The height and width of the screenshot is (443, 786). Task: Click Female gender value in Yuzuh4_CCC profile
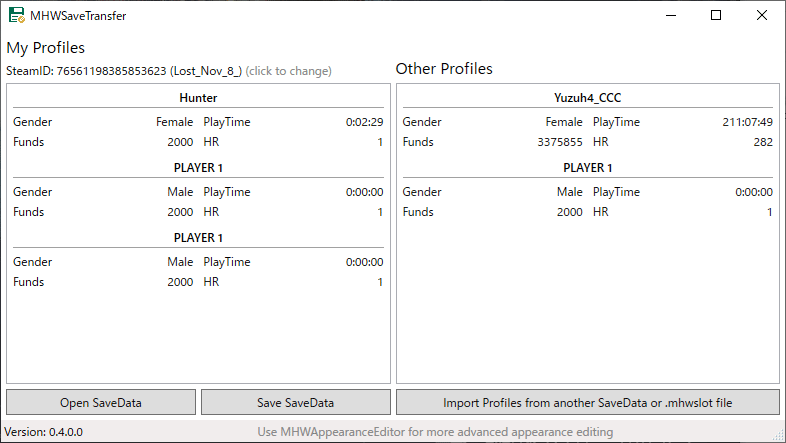pyautogui.click(x=564, y=122)
